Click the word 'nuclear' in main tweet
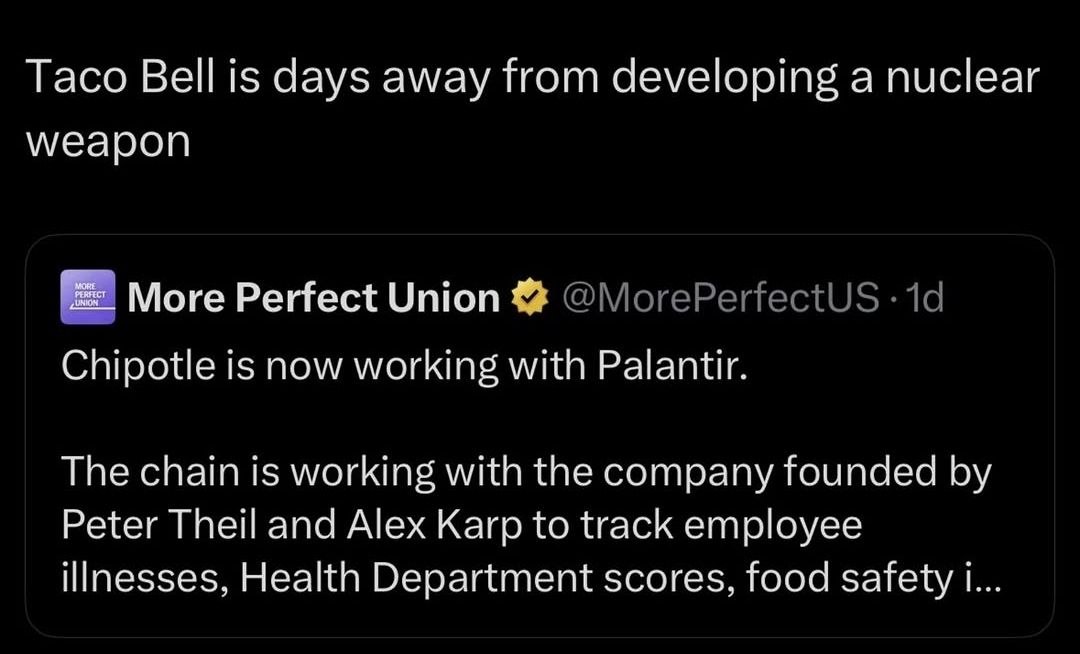The width and height of the screenshot is (1080, 654). pos(962,77)
